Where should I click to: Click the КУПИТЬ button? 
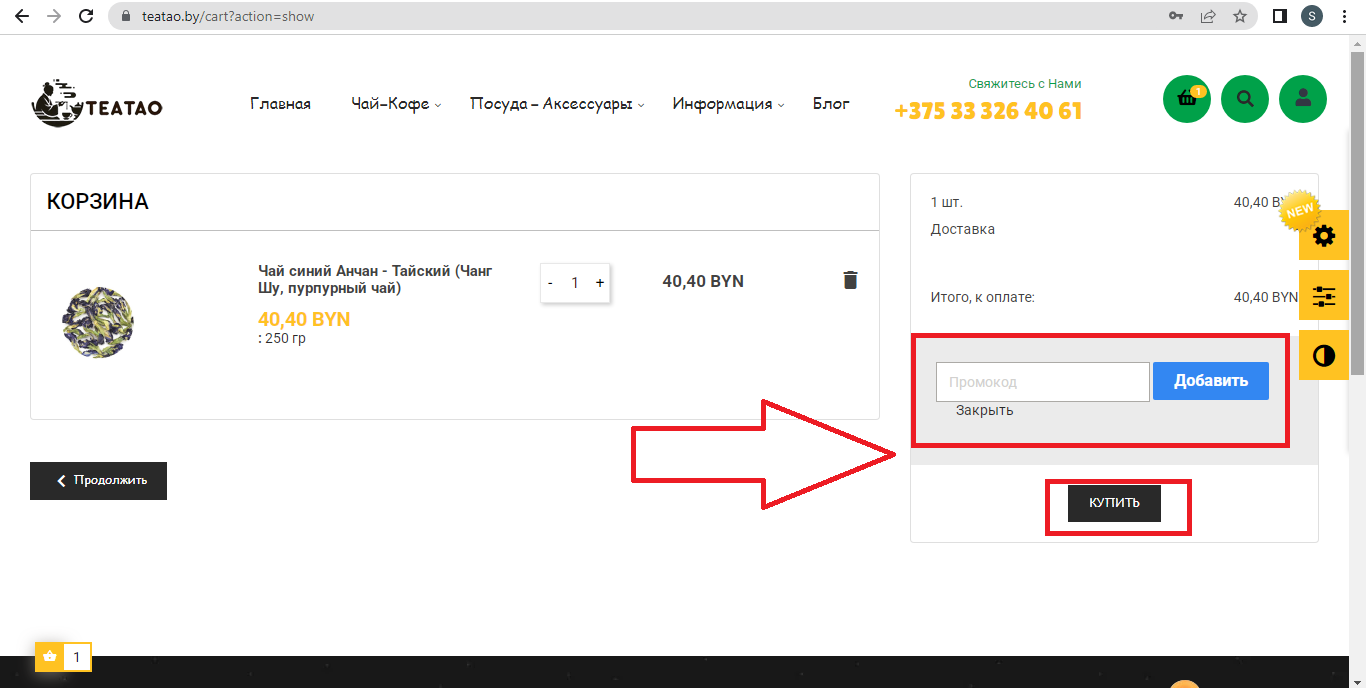[x=1114, y=503]
